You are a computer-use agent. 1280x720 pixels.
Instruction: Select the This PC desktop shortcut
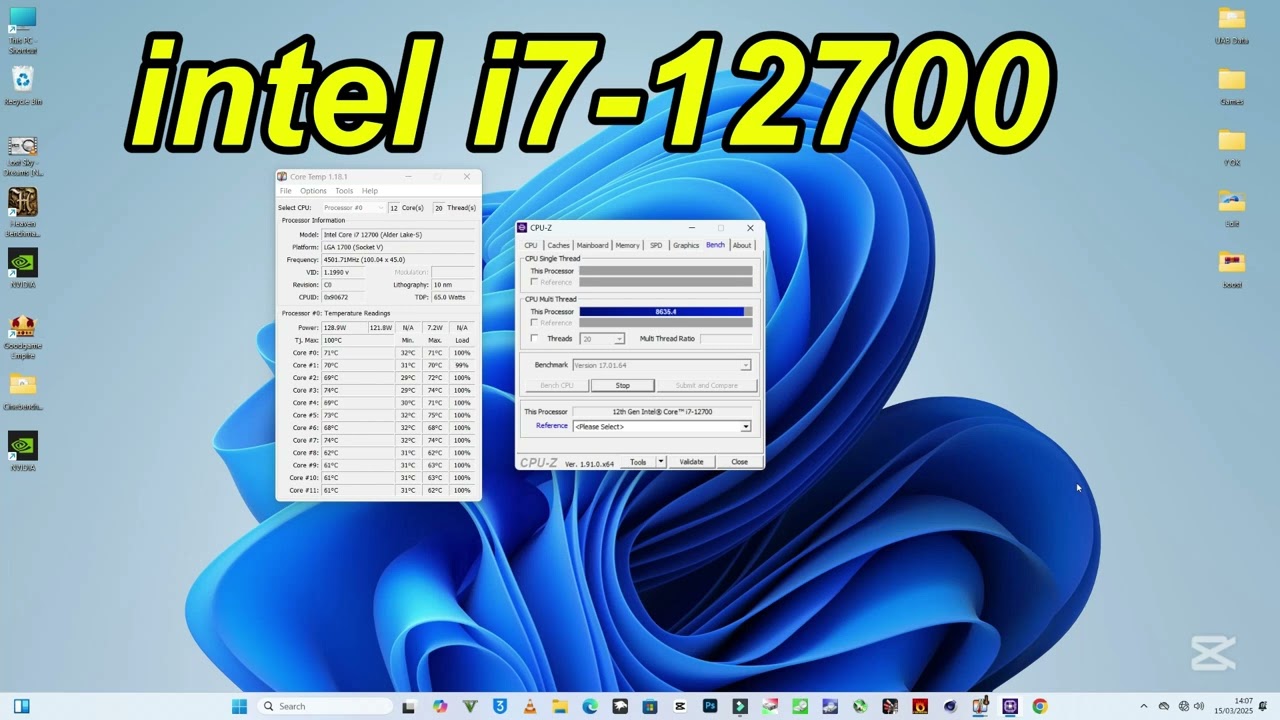coord(22,30)
